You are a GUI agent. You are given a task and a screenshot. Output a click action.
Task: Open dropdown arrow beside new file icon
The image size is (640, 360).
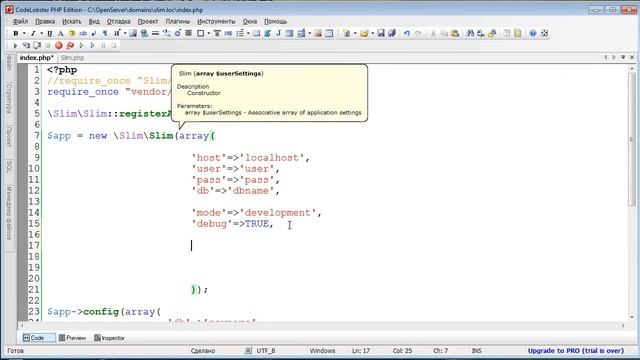[355, 33]
